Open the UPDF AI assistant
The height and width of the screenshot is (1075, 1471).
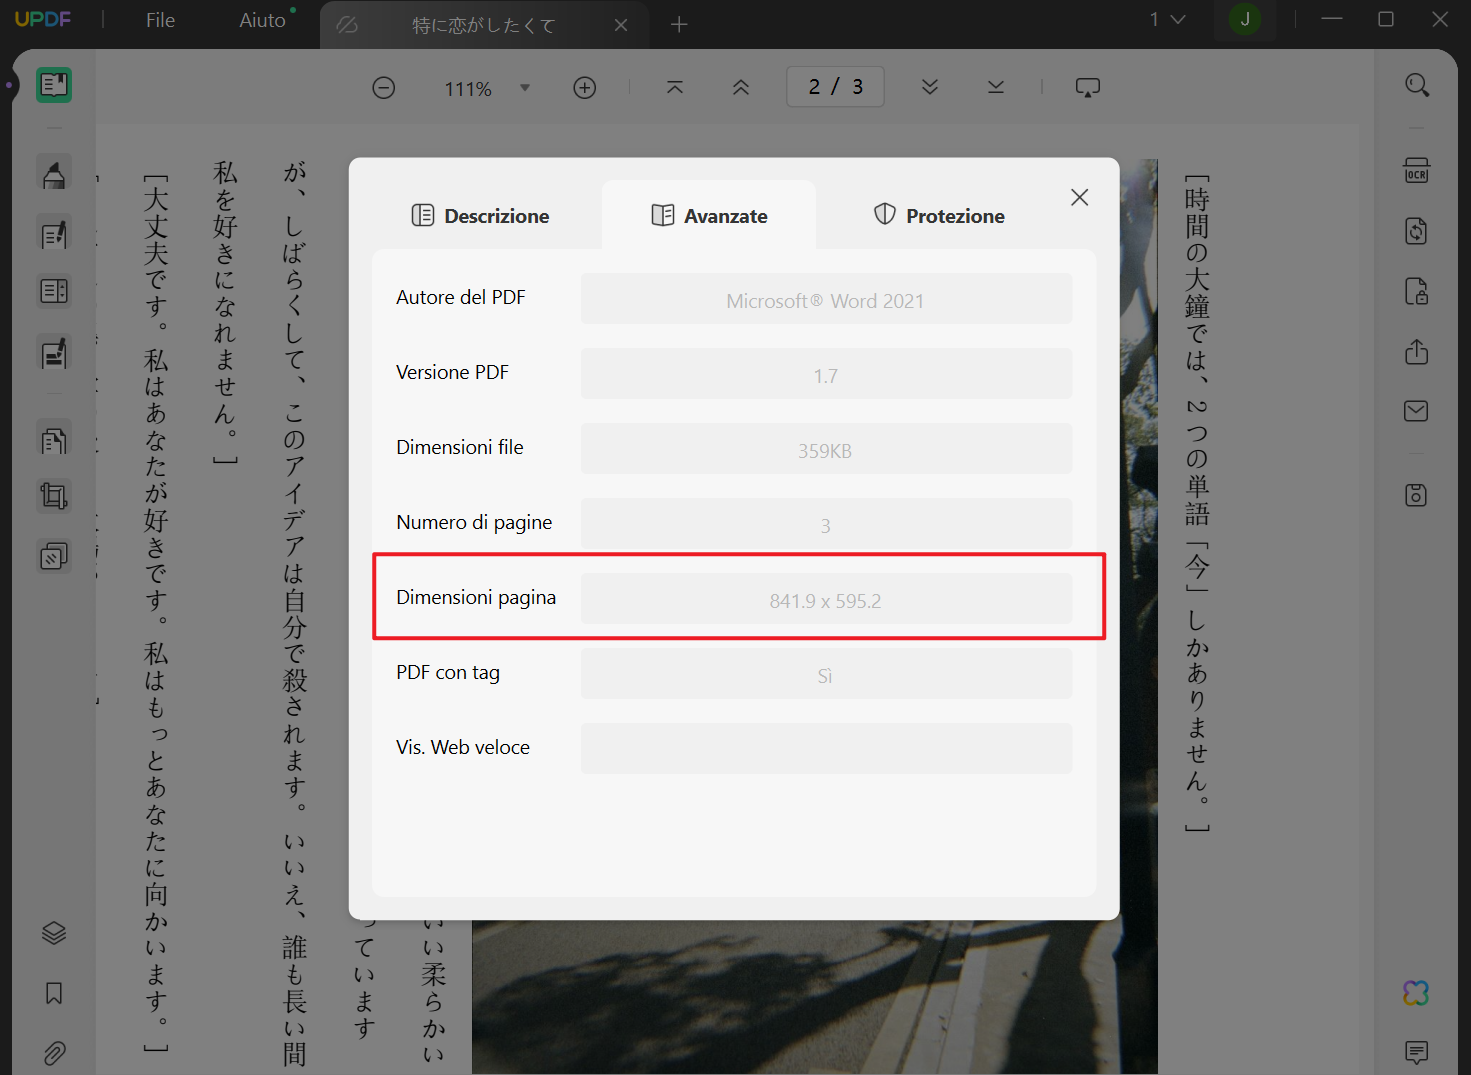[x=1417, y=993]
